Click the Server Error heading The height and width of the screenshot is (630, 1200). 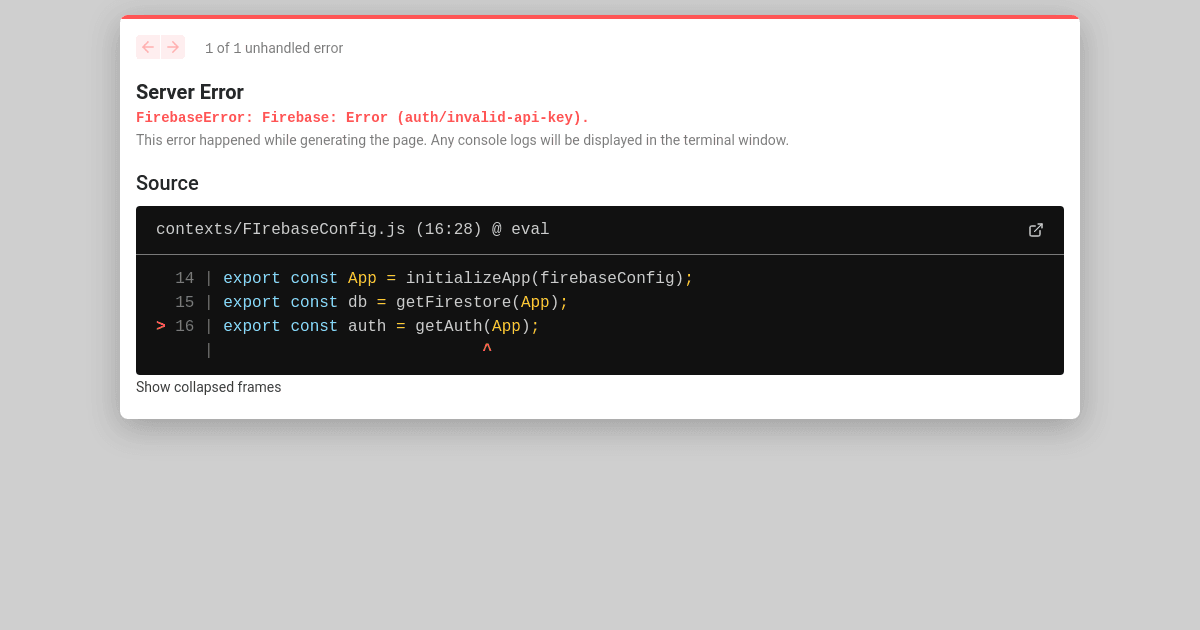tap(189, 92)
